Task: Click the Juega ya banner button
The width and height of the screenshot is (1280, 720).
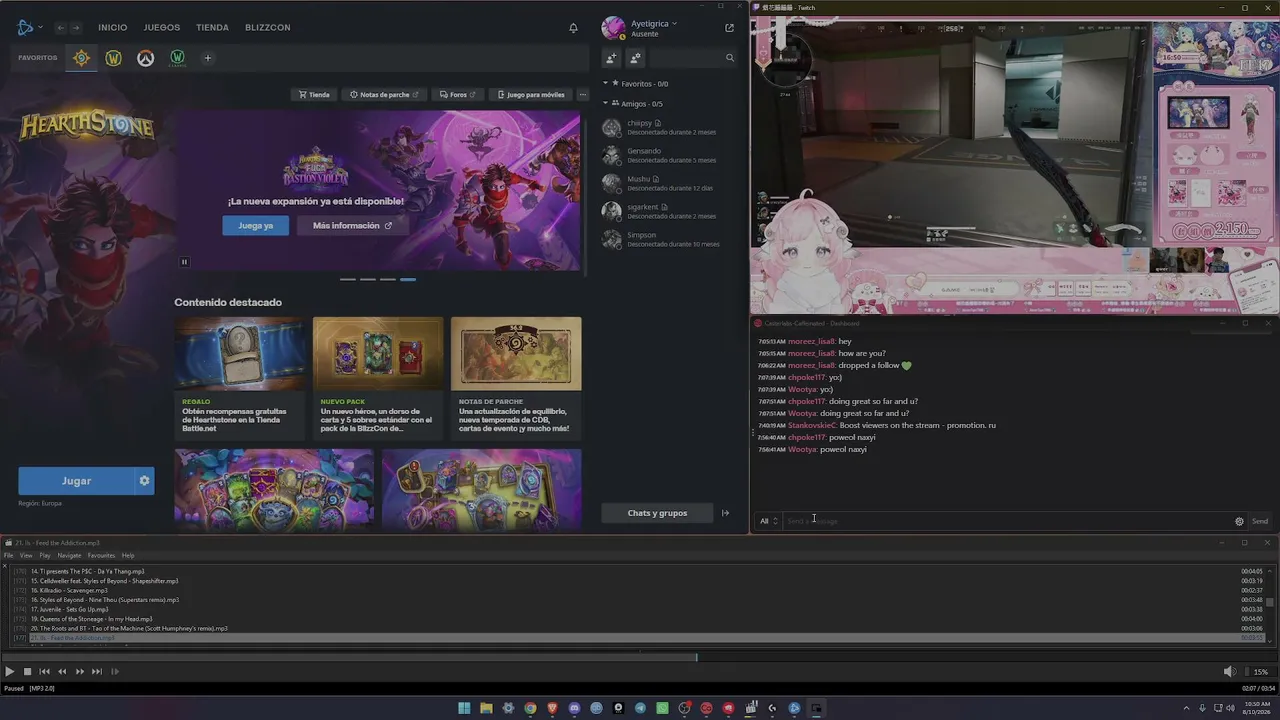Action: click(x=255, y=226)
